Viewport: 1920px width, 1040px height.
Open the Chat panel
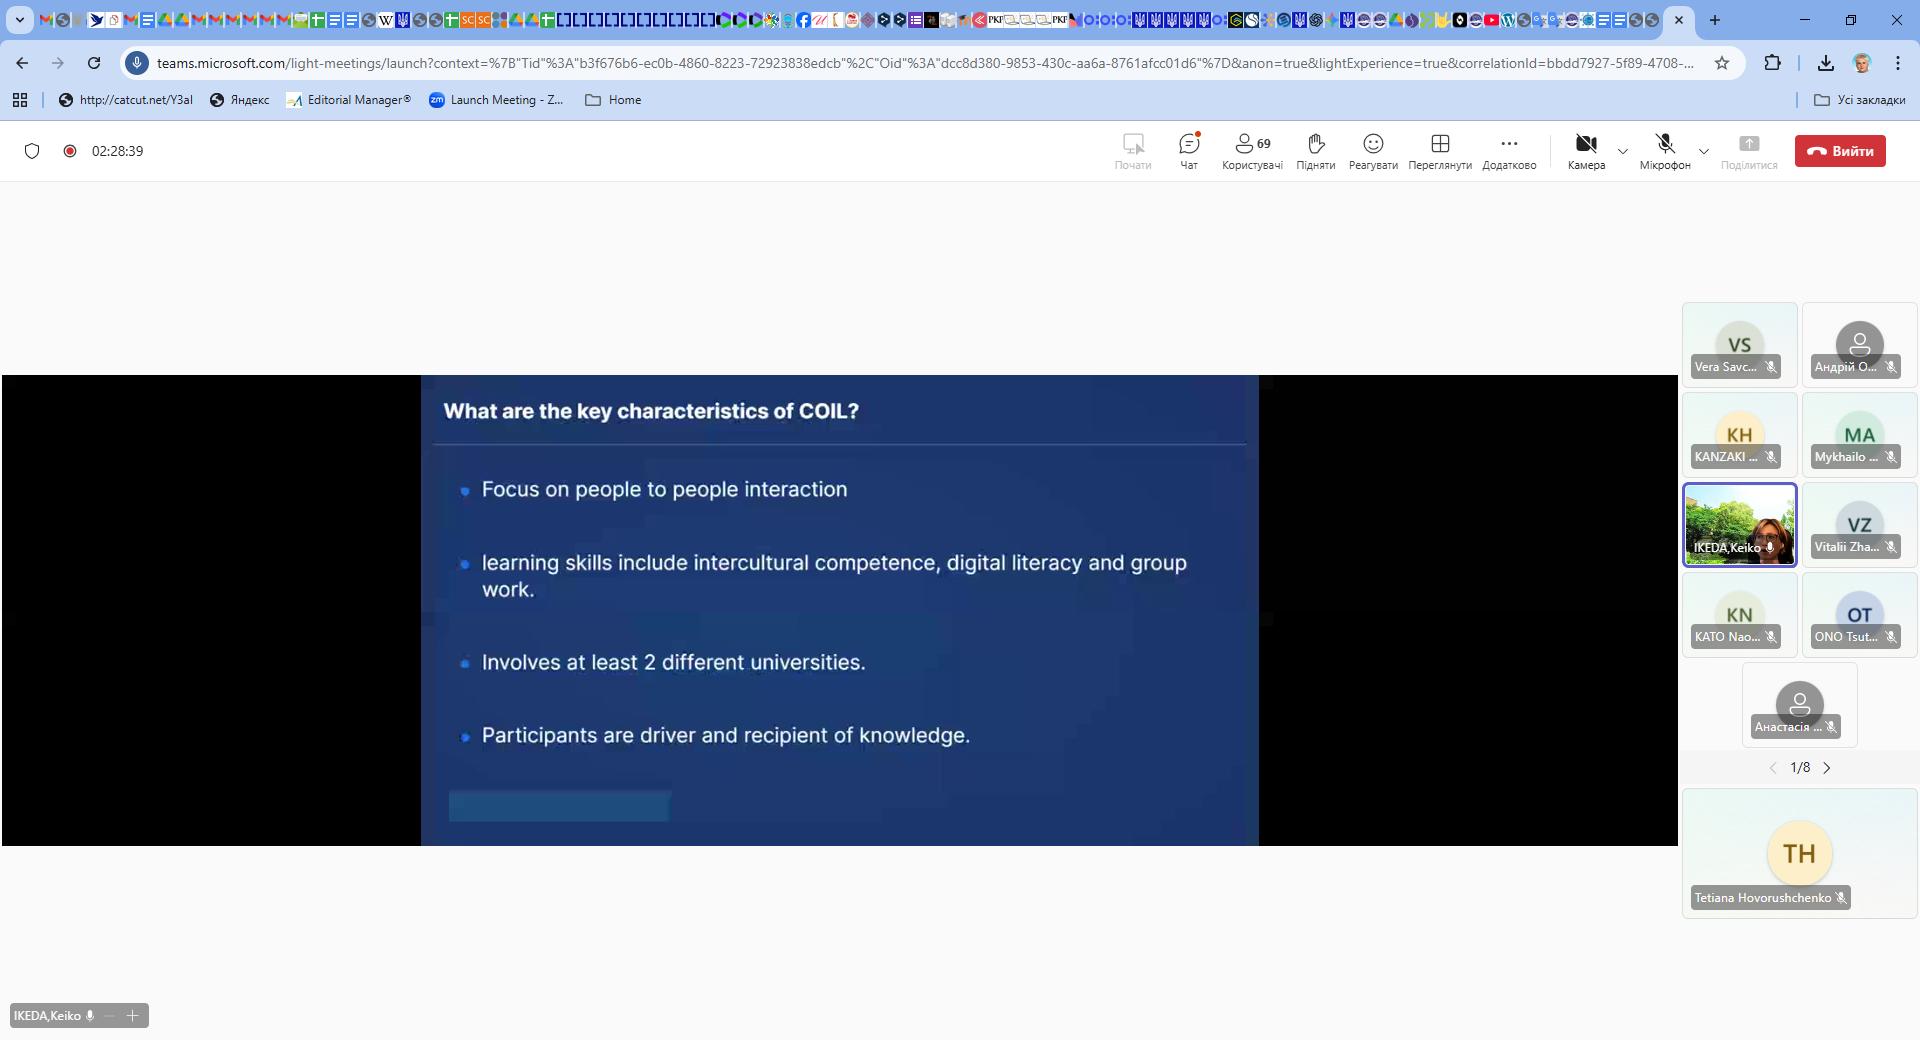tap(1188, 151)
